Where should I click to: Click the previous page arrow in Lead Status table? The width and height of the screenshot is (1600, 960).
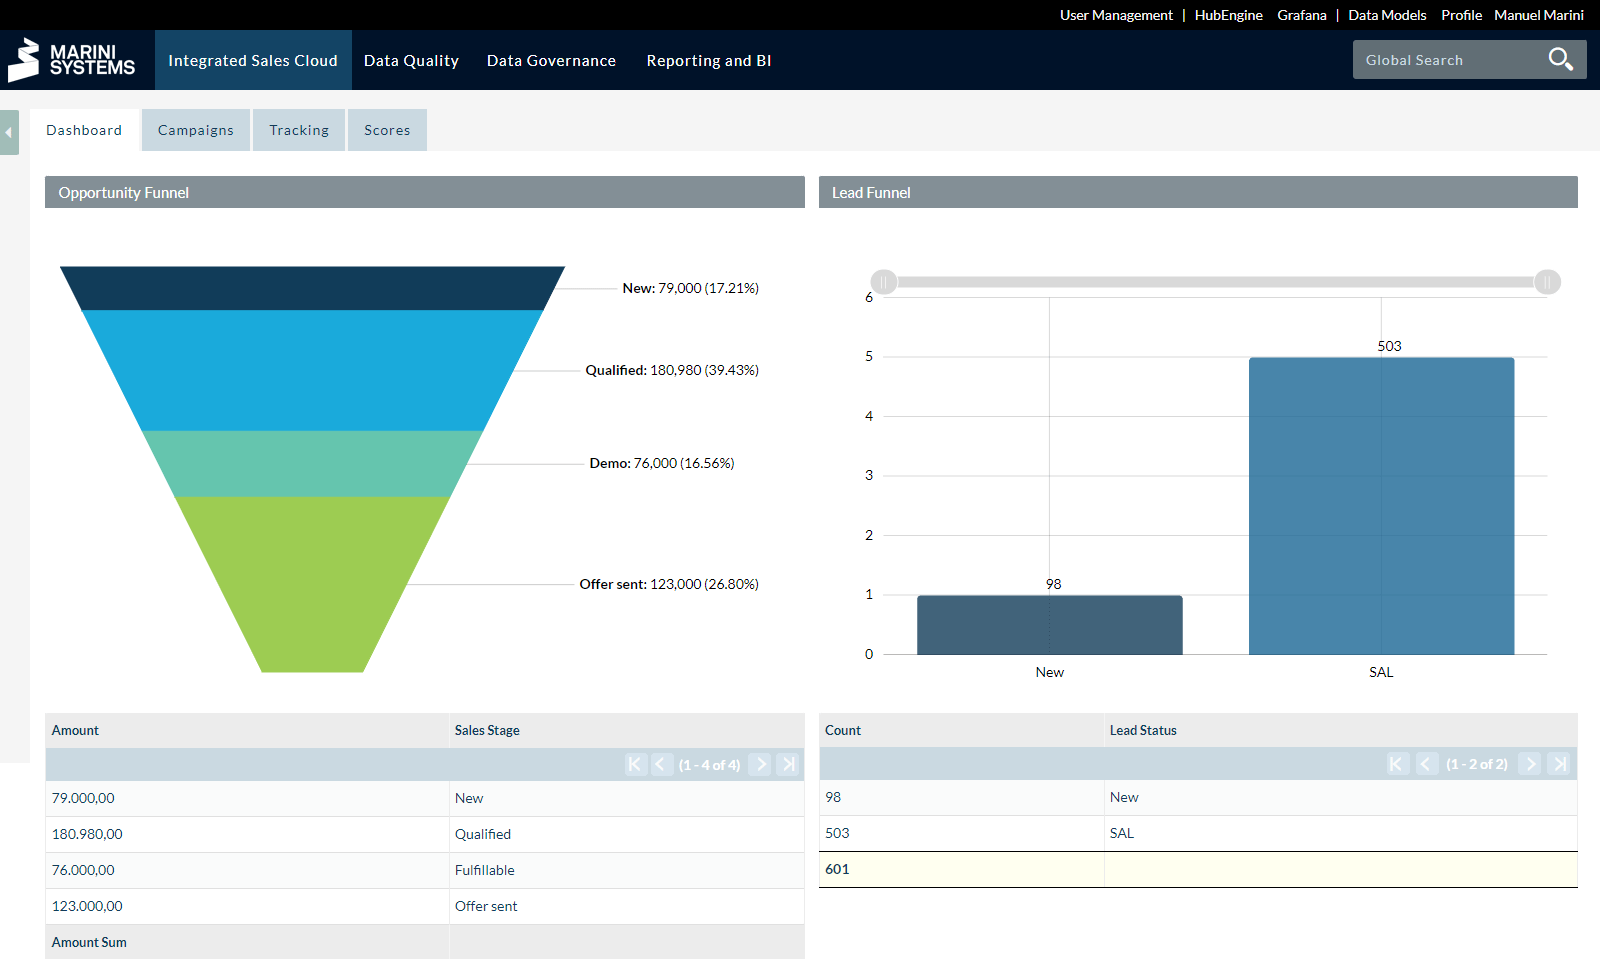click(1426, 763)
